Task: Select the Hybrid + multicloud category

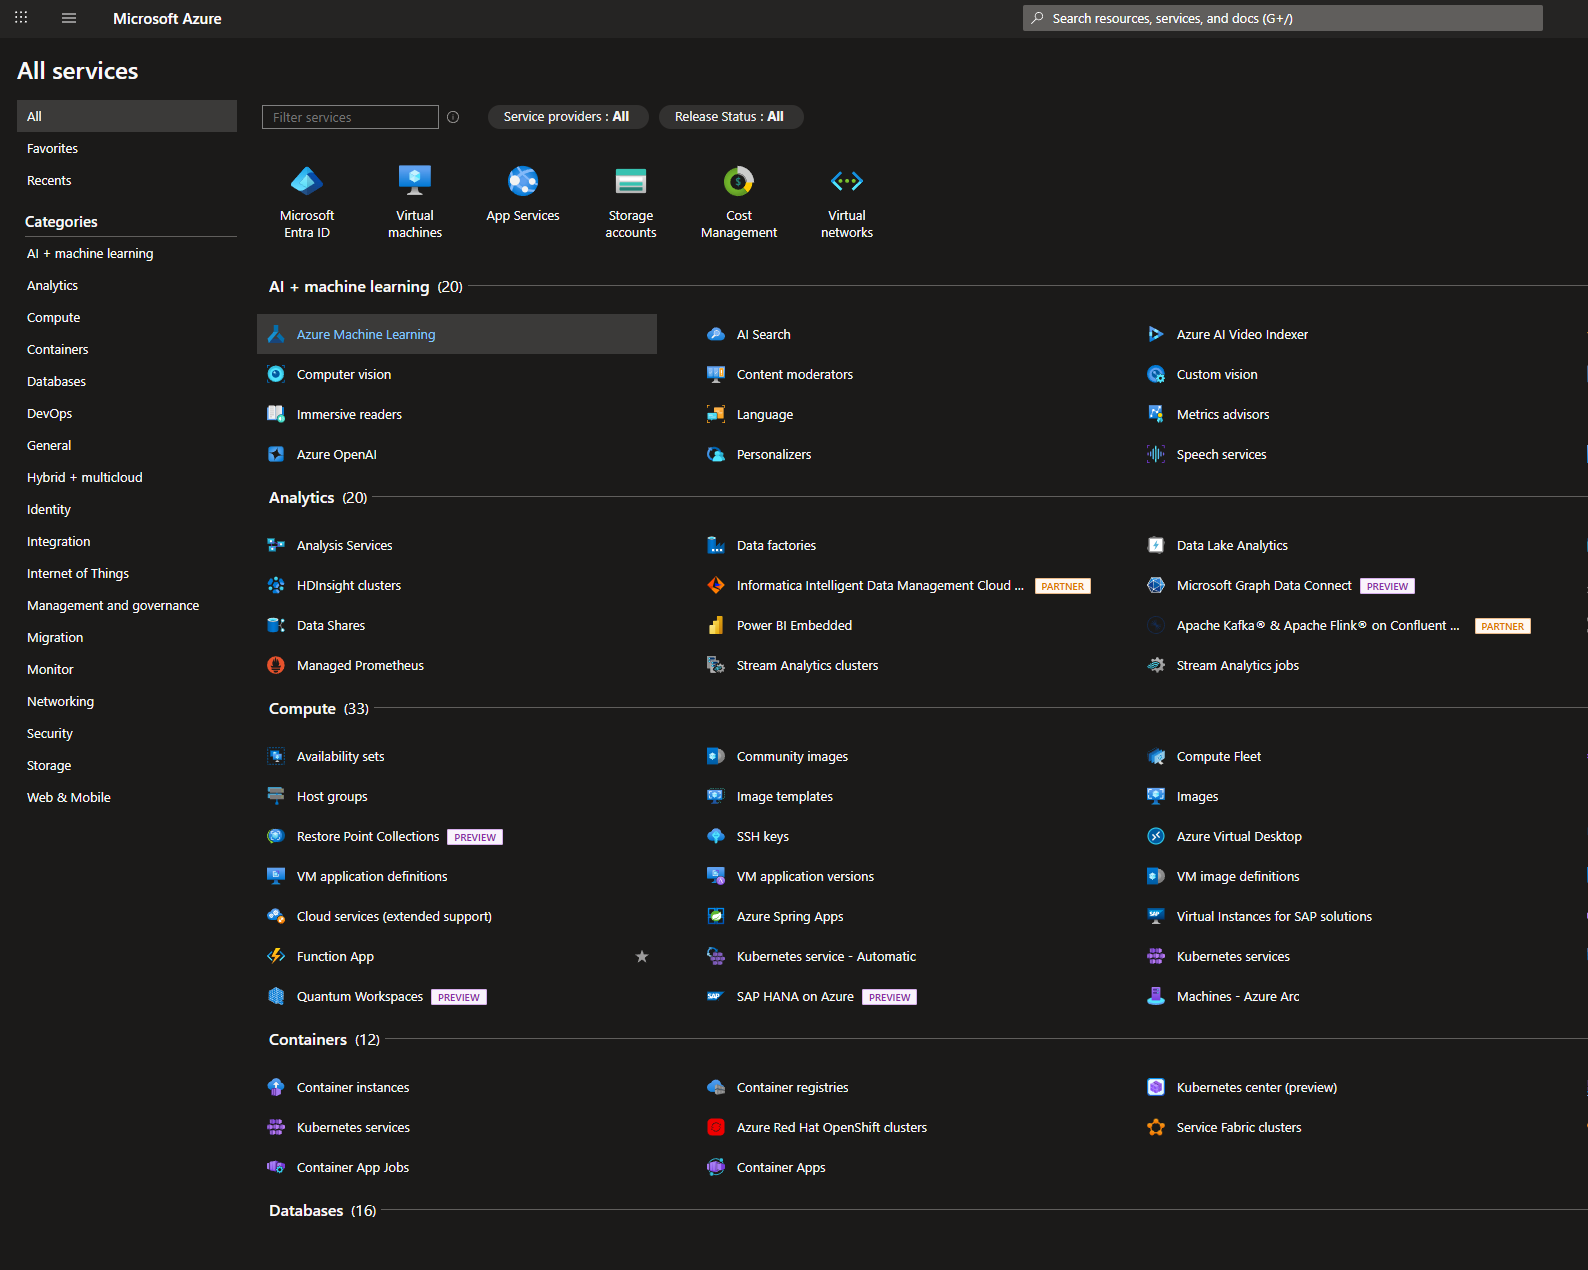Action: point(85,477)
